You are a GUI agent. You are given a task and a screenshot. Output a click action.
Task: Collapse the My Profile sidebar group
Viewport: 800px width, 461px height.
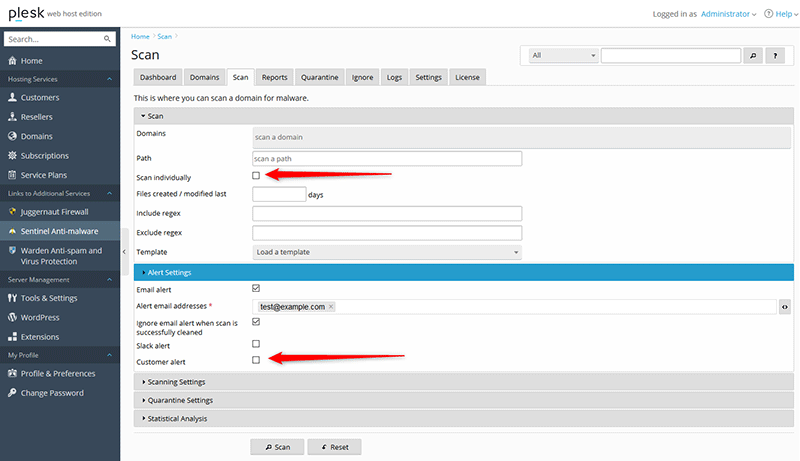(x=60, y=355)
